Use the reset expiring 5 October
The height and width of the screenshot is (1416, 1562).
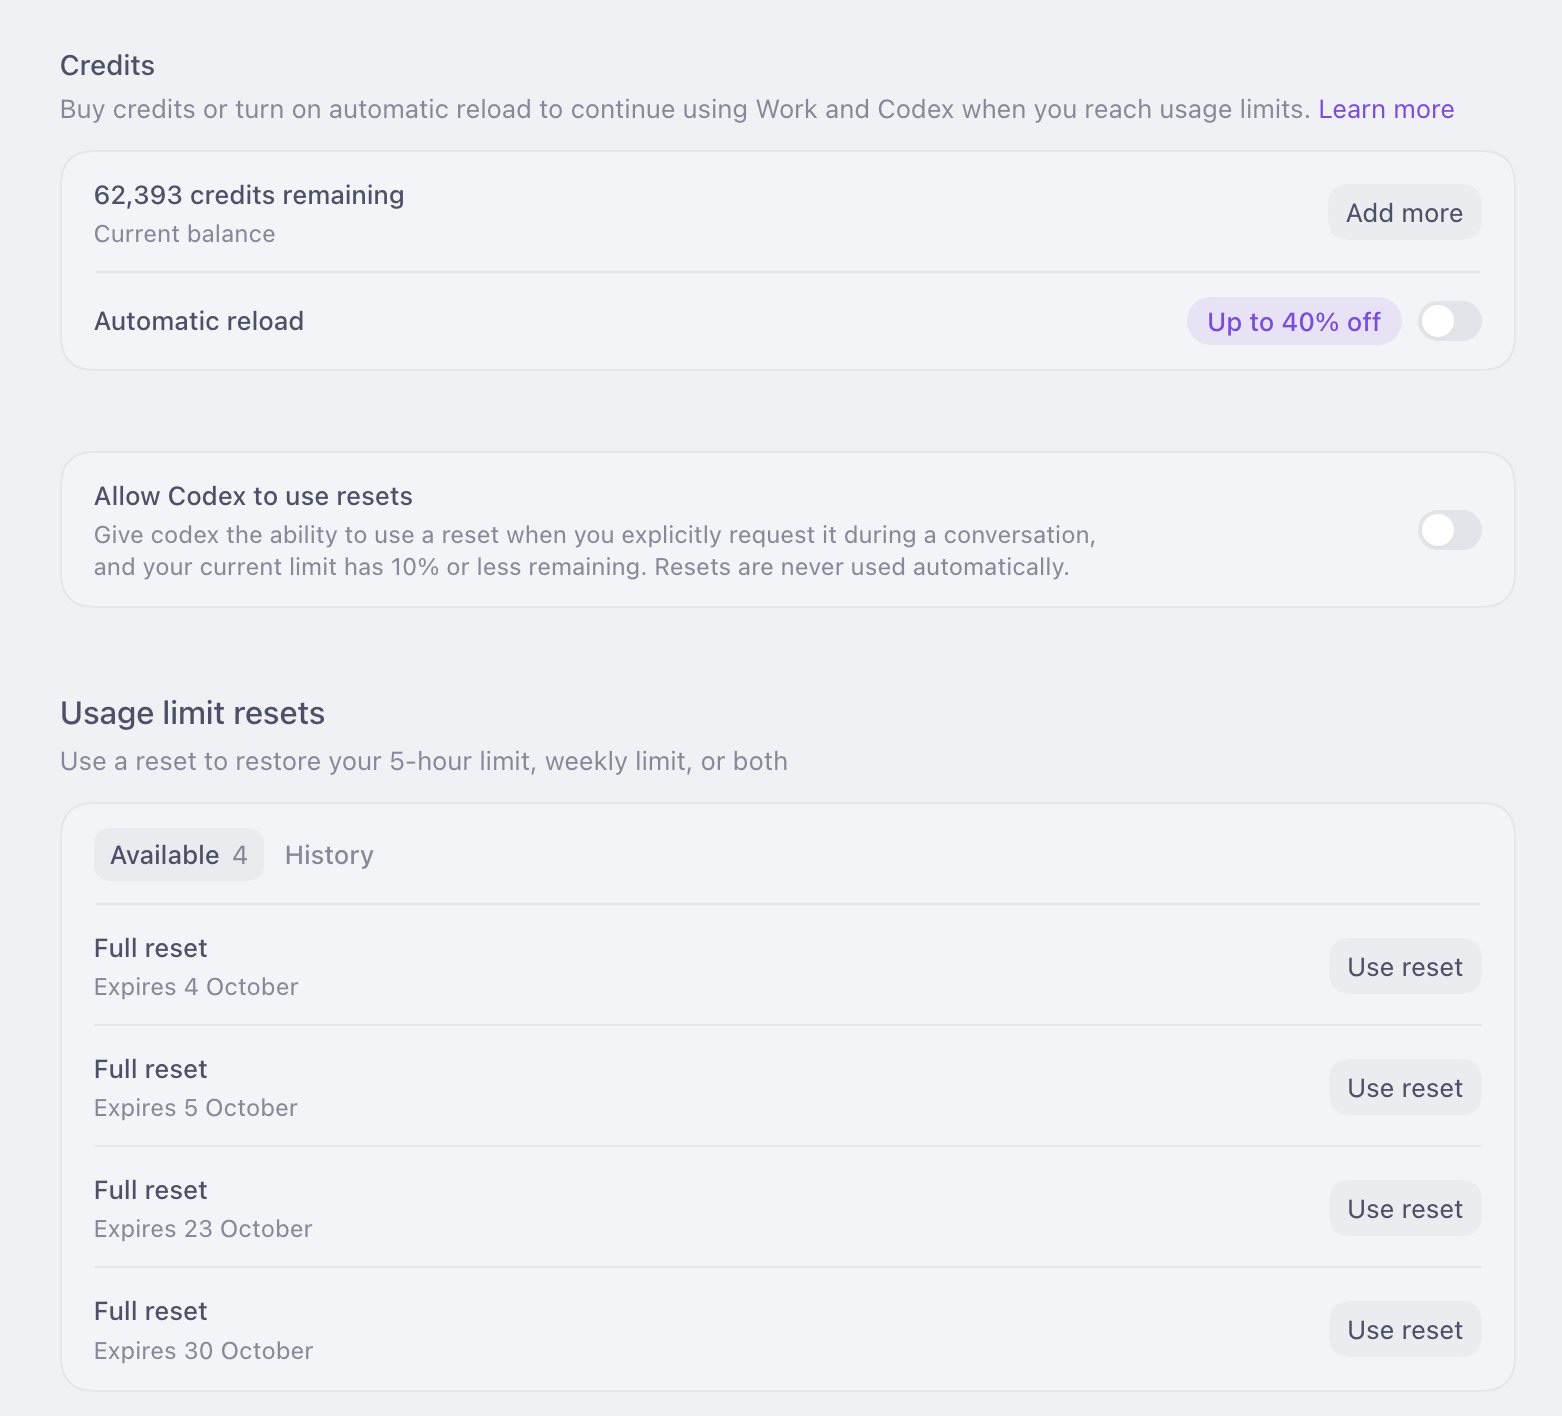coord(1404,1087)
